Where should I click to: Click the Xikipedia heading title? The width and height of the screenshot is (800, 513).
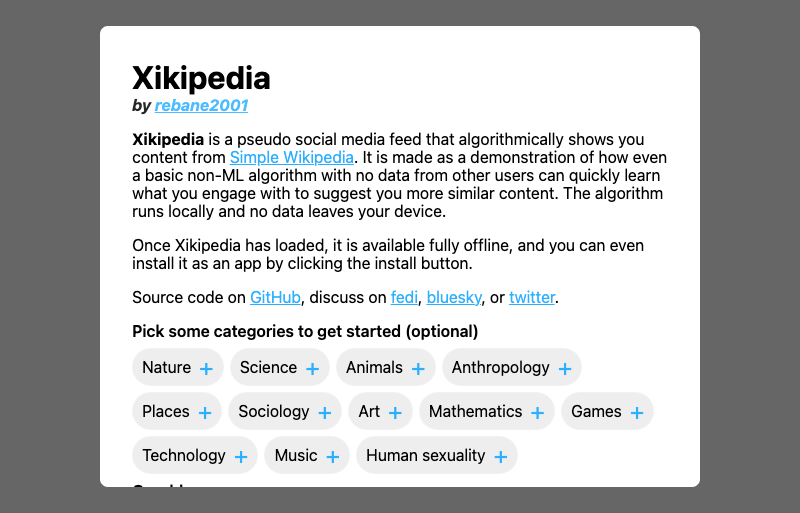point(201,78)
